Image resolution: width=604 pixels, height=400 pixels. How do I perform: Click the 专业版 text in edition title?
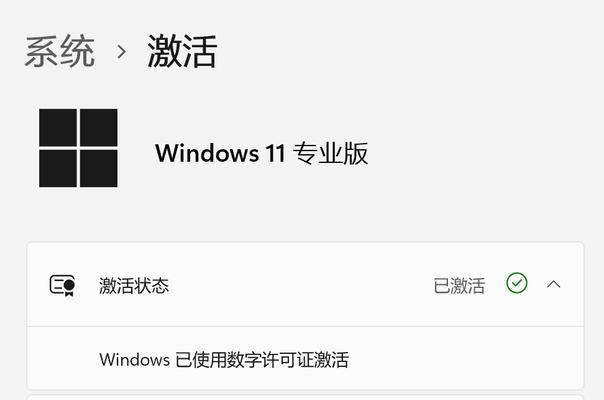[x=331, y=153]
